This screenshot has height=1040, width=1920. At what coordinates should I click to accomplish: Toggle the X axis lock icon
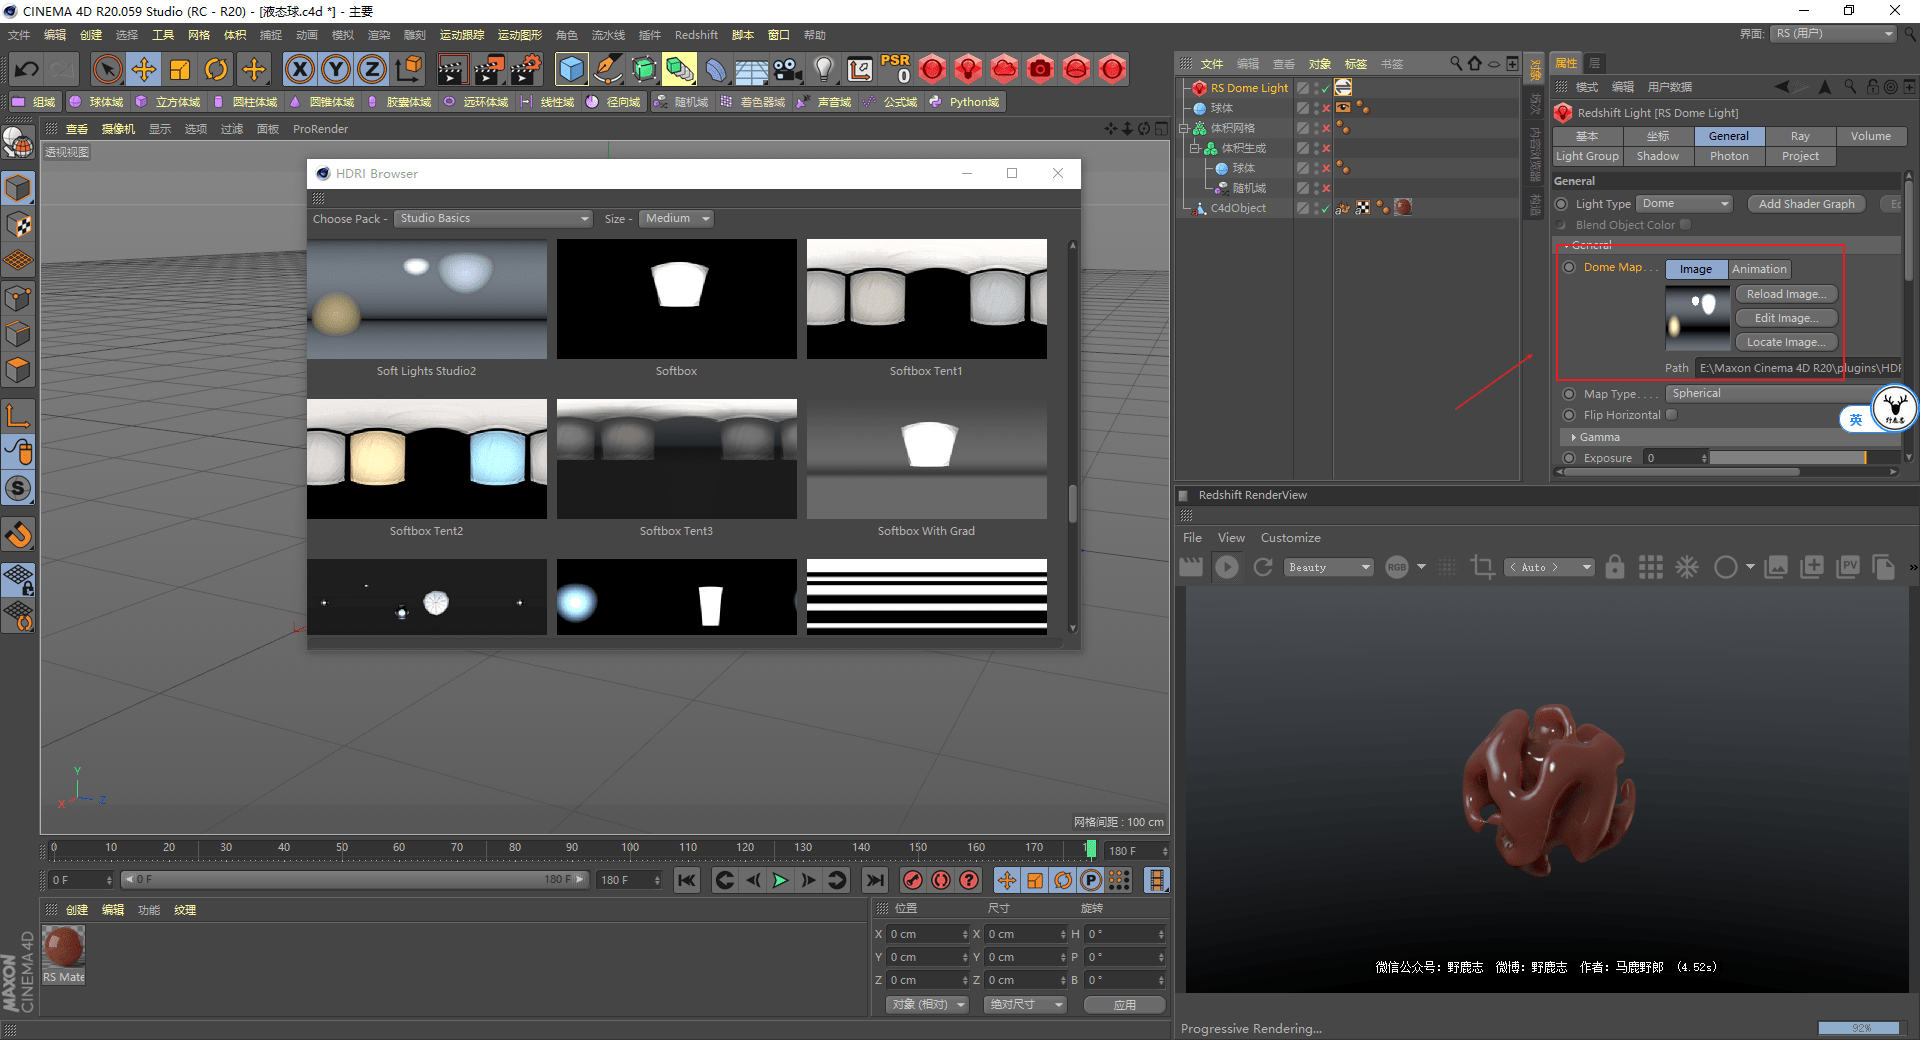[299, 69]
